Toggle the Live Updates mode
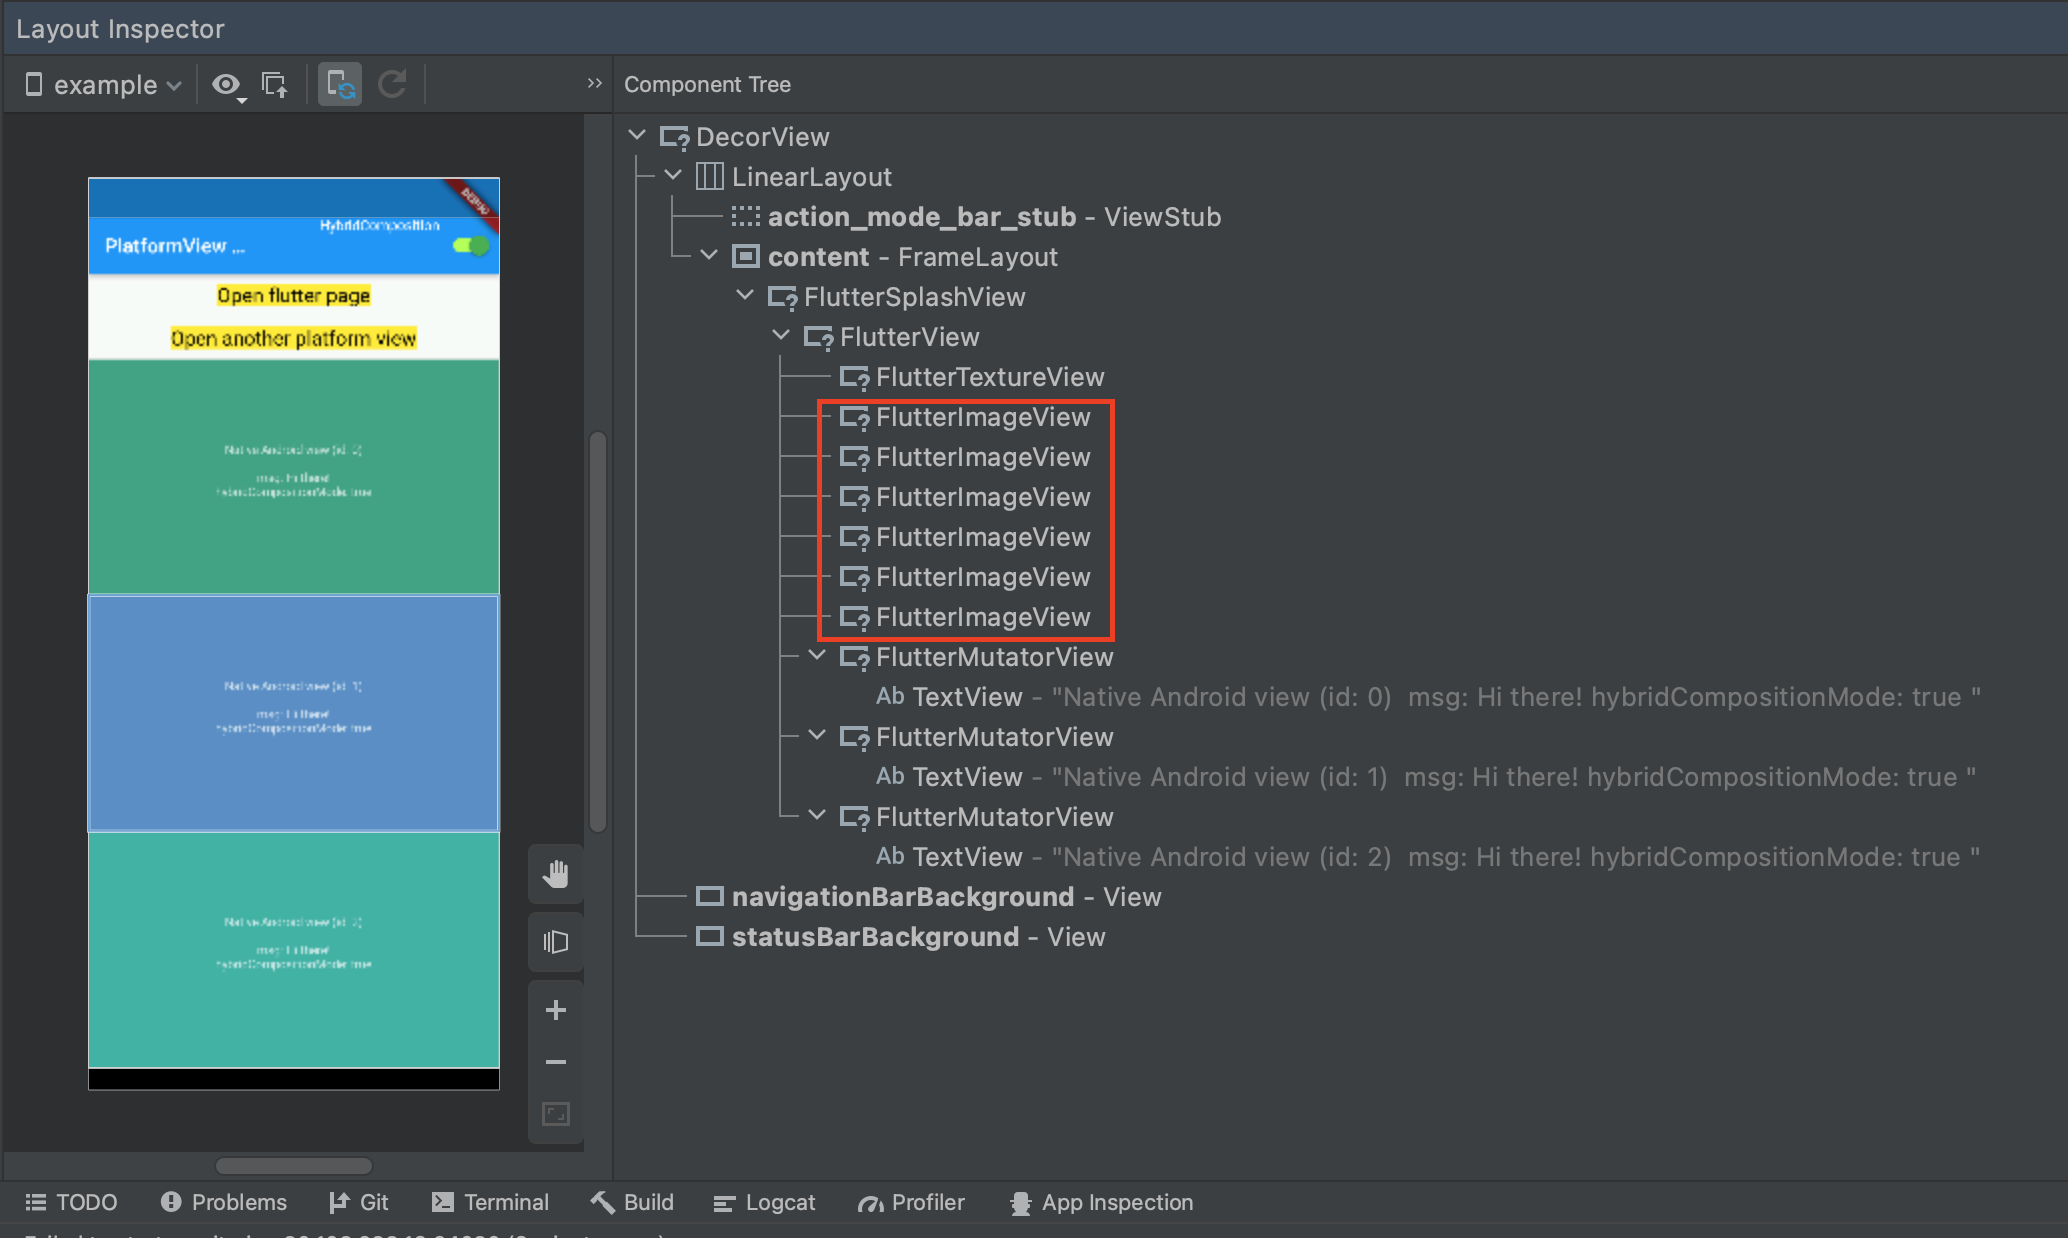This screenshot has height=1238, width=2068. (339, 84)
